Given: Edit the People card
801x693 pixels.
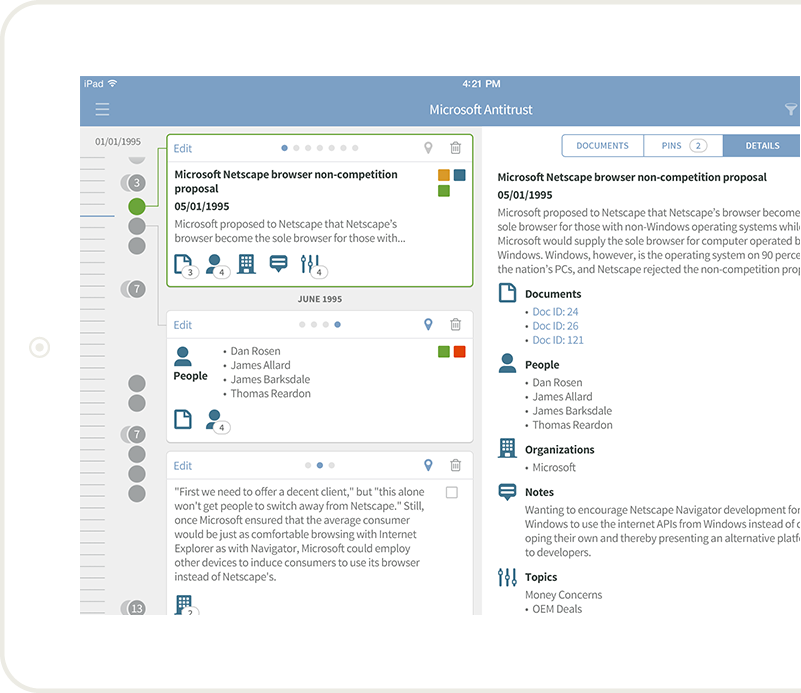Looking at the screenshot, I should 182,325.
